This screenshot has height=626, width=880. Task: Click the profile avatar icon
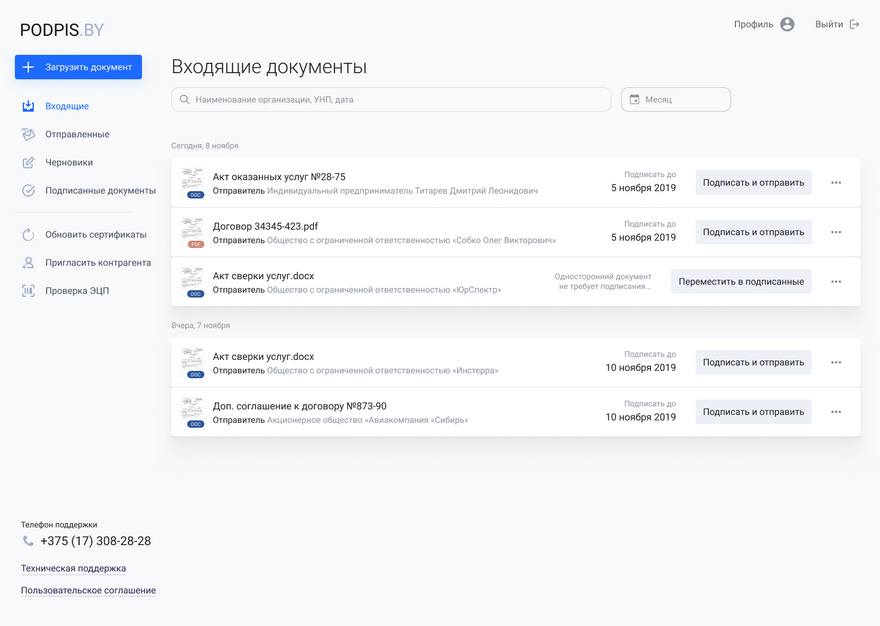tap(787, 25)
